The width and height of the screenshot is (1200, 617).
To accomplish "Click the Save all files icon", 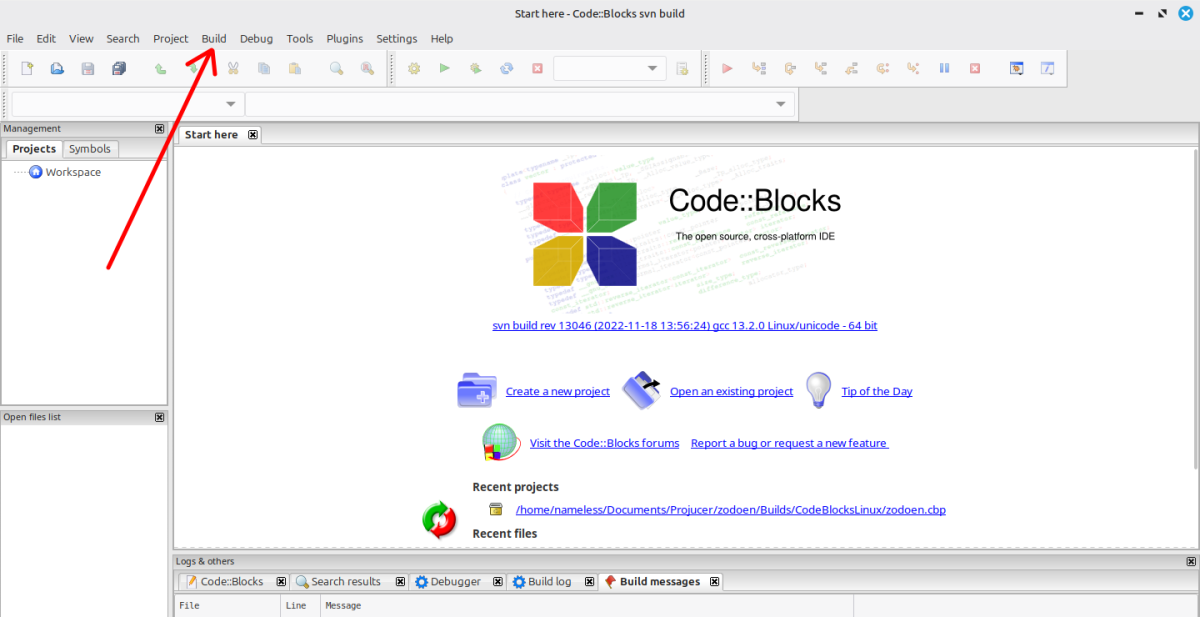I will click(119, 69).
